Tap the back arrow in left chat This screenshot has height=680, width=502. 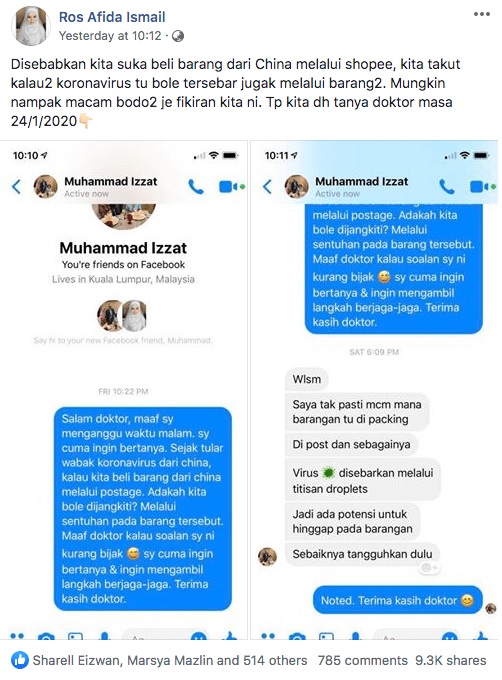click(16, 186)
